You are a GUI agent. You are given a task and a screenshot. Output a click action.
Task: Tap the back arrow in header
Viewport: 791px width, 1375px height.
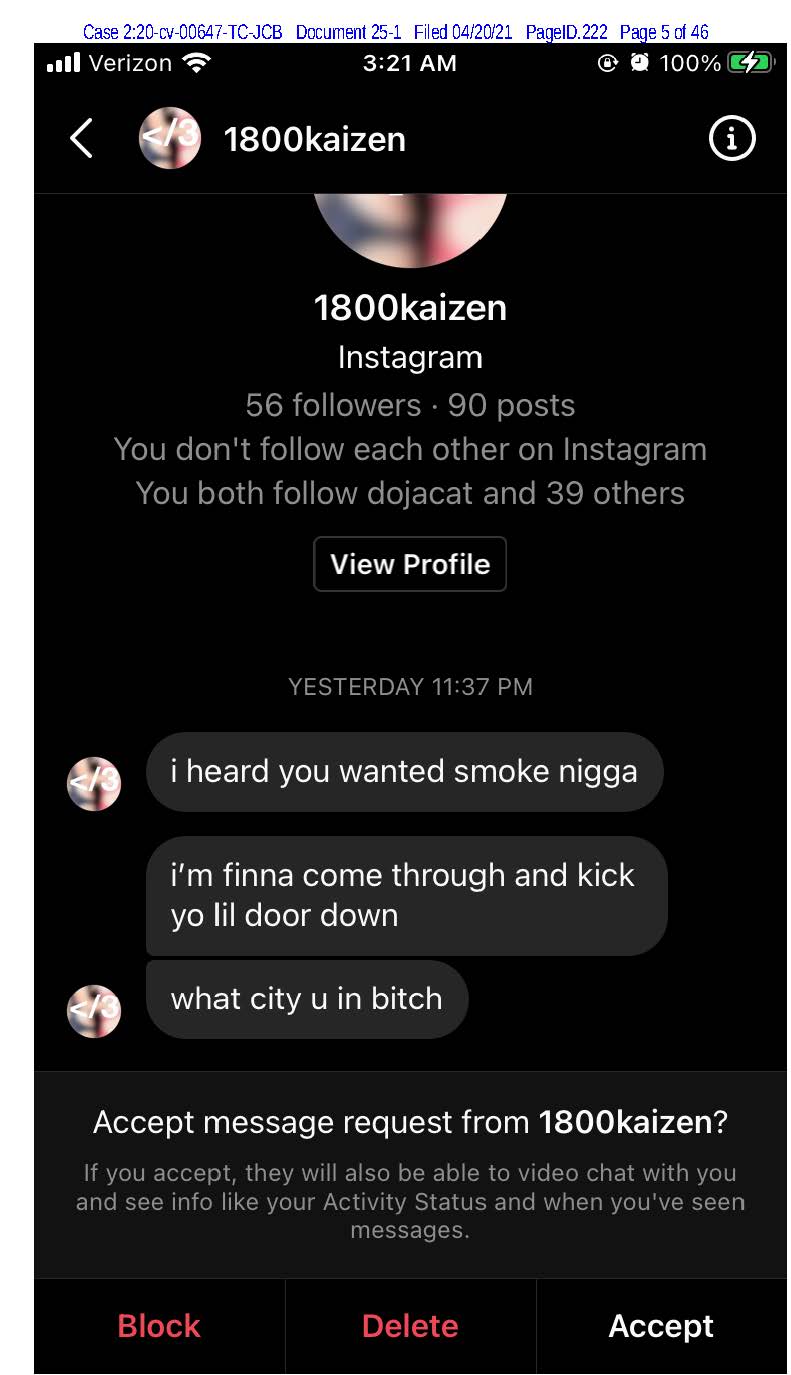[x=82, y=138]
